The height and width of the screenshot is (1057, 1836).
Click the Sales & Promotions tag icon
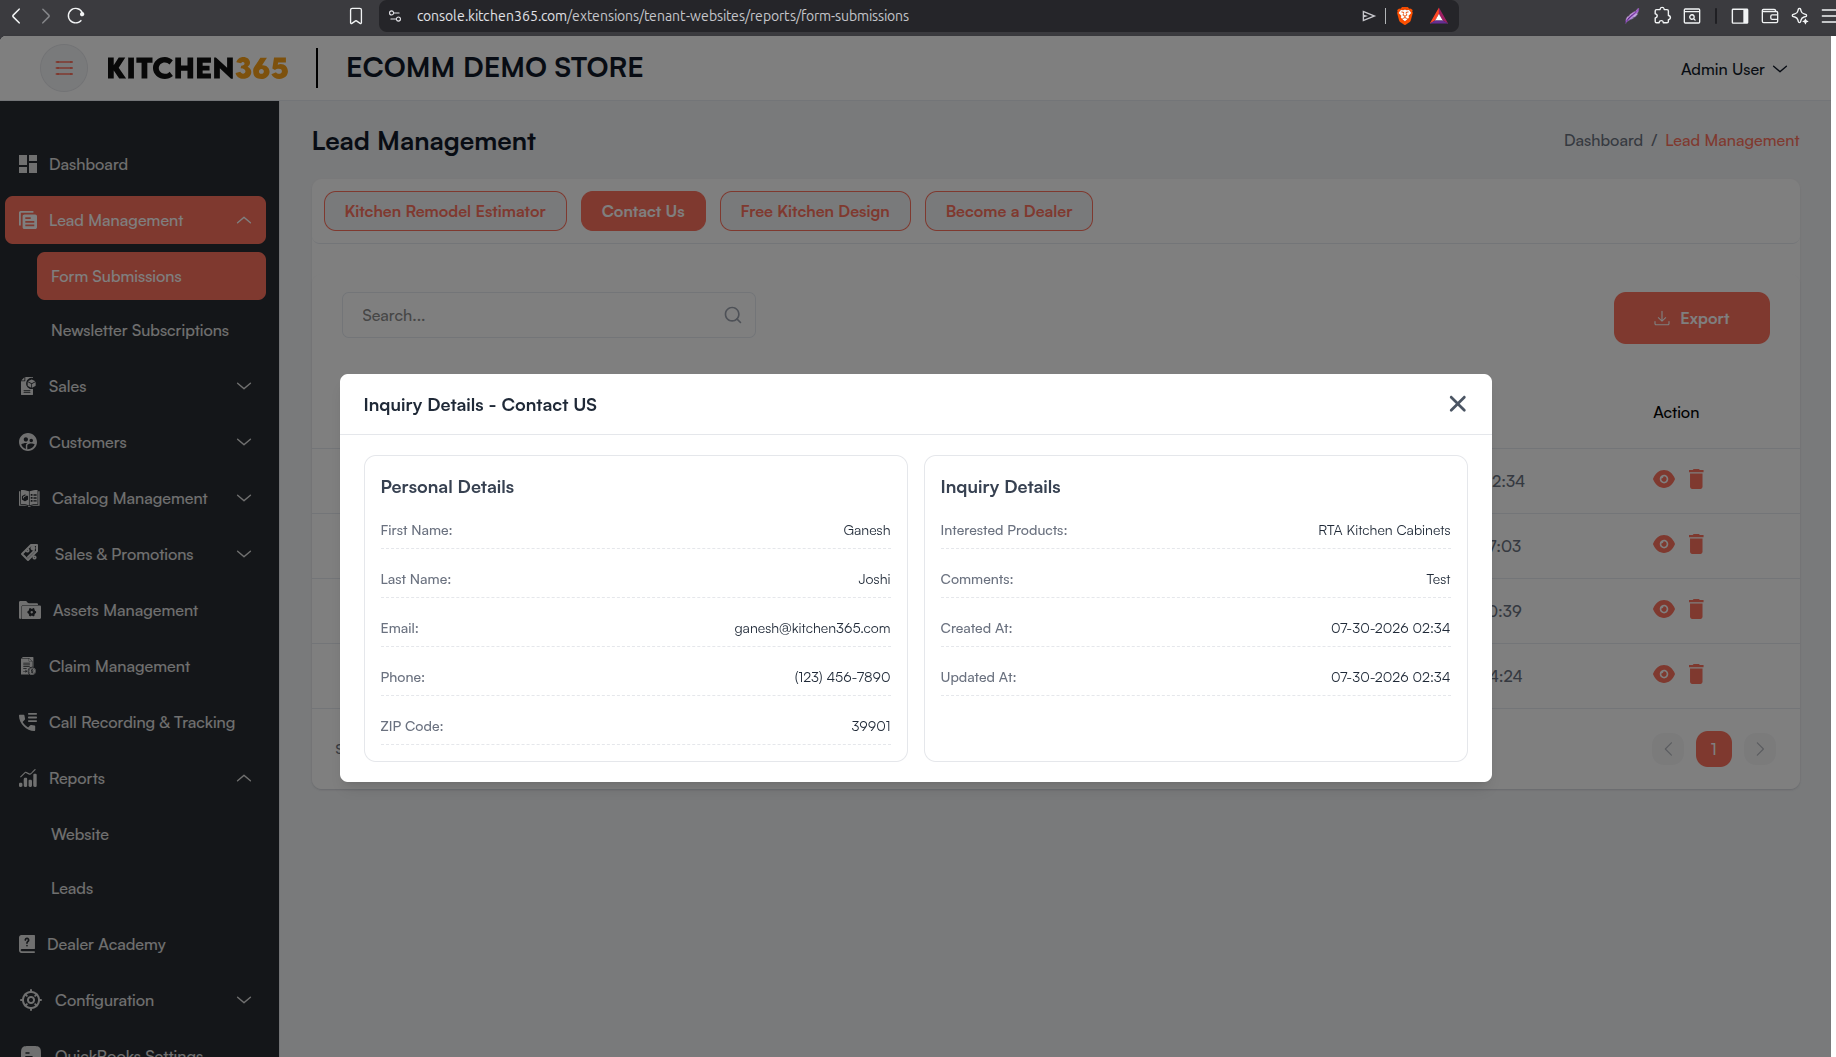pyautogui.click(x=30, y=553)
